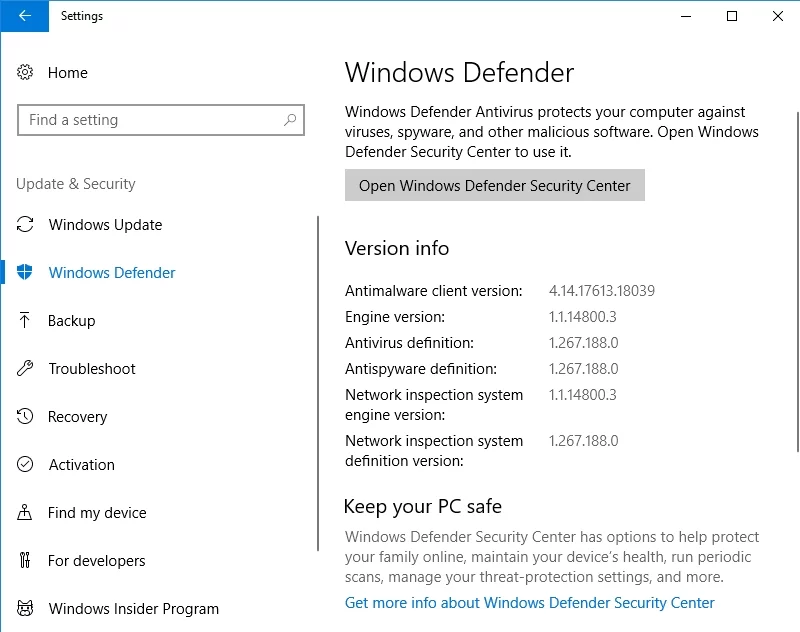
Task: Click the Backup upload arrow icon
Action: (26, 321)
